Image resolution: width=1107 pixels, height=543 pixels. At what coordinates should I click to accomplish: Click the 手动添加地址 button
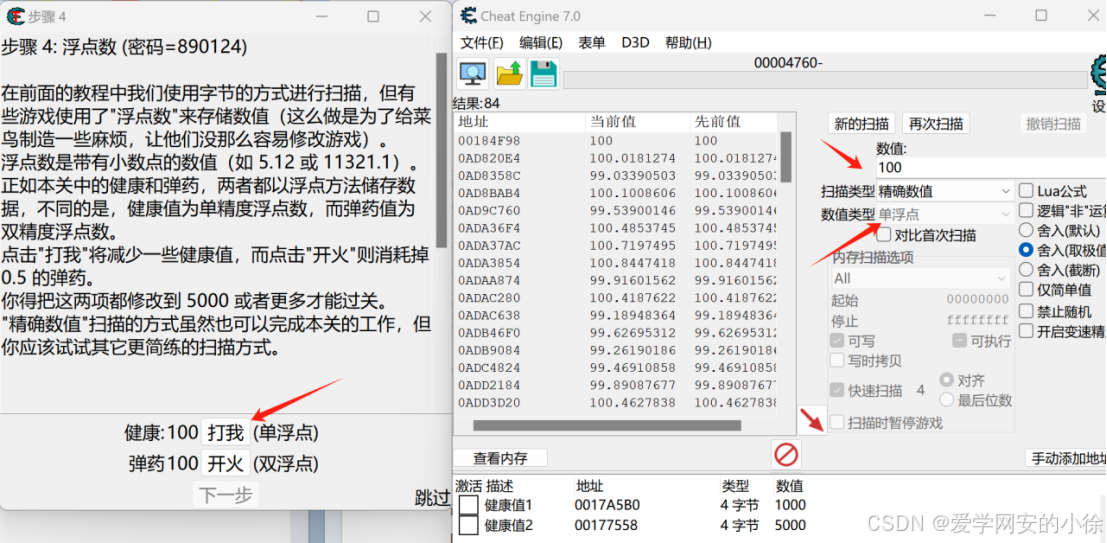point(1066,458)
